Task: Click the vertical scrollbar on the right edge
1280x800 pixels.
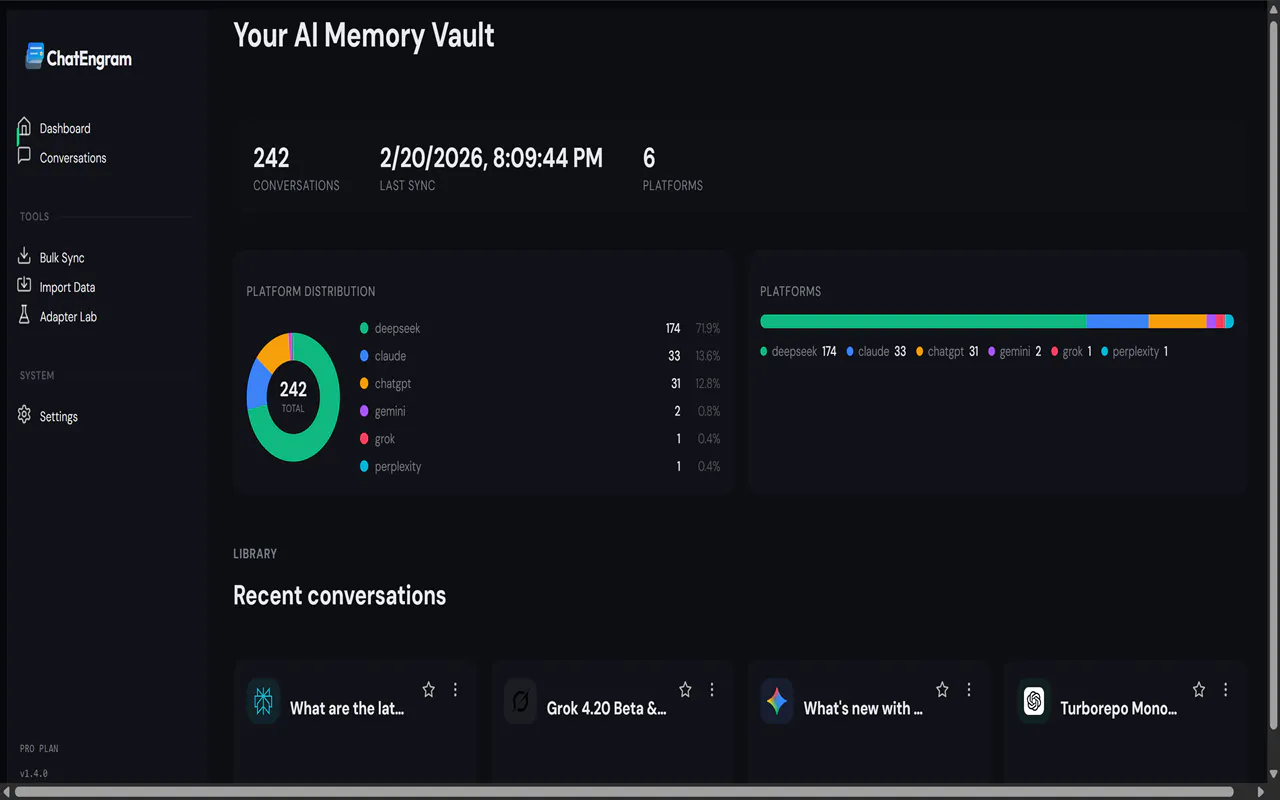Action: tap(1273, 375)
